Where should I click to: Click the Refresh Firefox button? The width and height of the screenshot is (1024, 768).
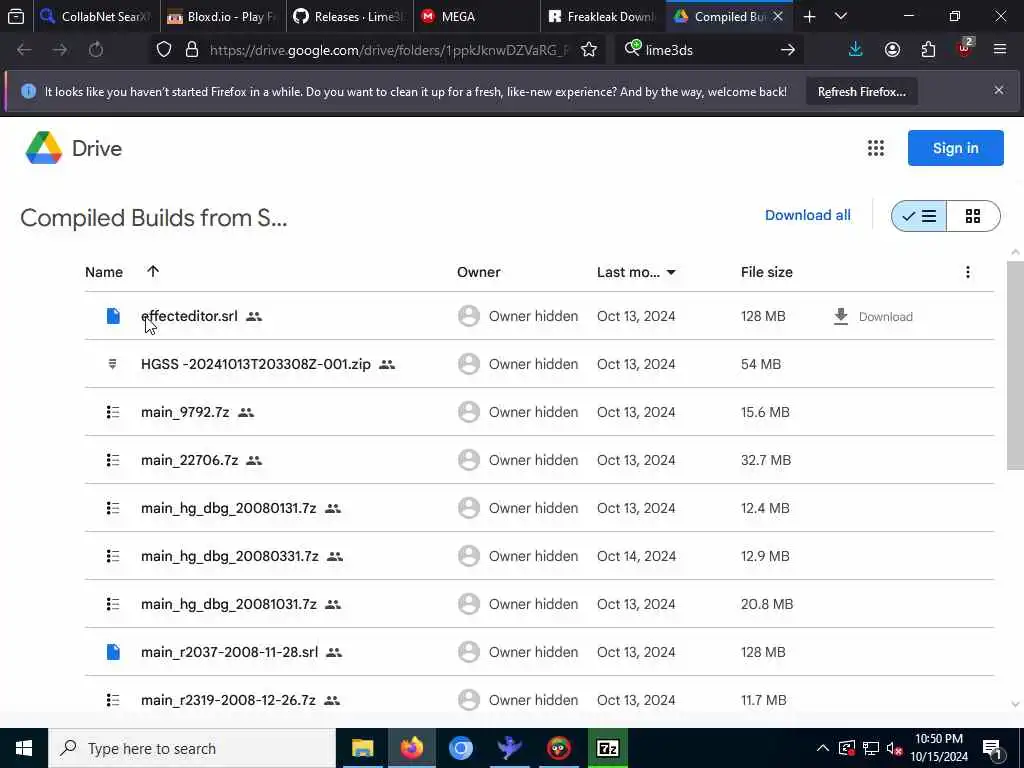tap(861, 92)
